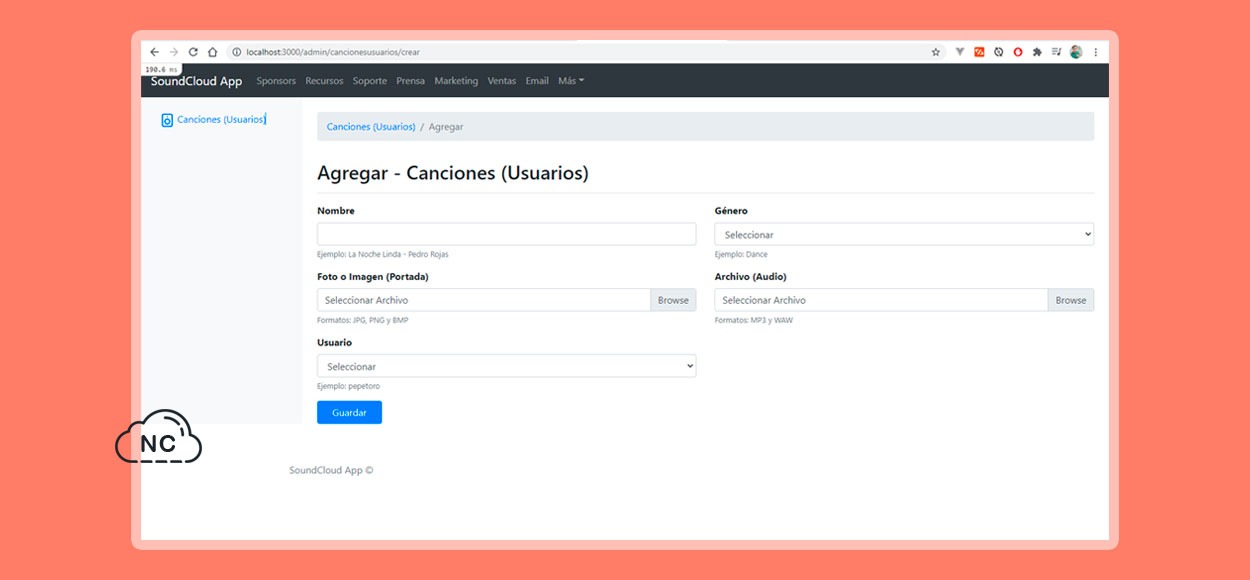Click the address bar URL field

[x=585, y=52]
